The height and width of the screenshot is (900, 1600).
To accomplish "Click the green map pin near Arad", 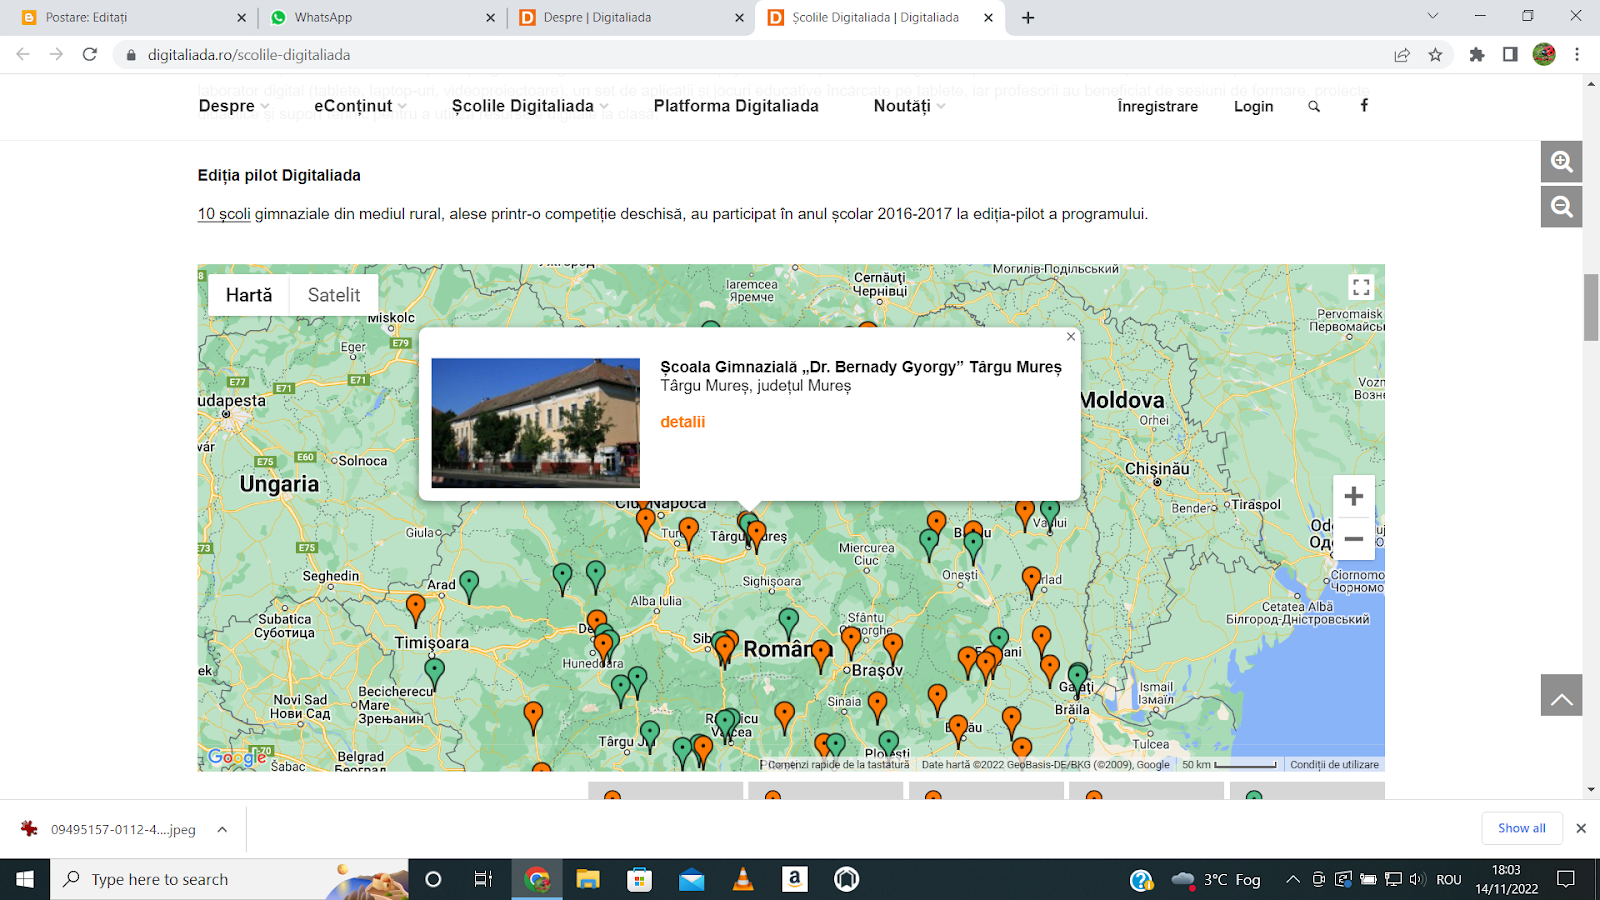I will click(x=468, y=586).
